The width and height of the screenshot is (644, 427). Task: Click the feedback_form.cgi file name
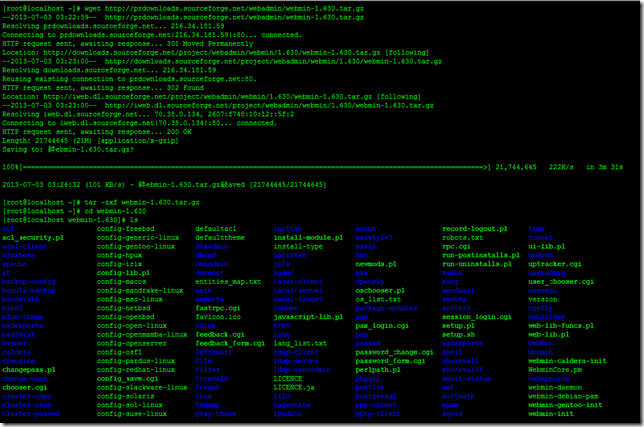click(x=230, y=343)
